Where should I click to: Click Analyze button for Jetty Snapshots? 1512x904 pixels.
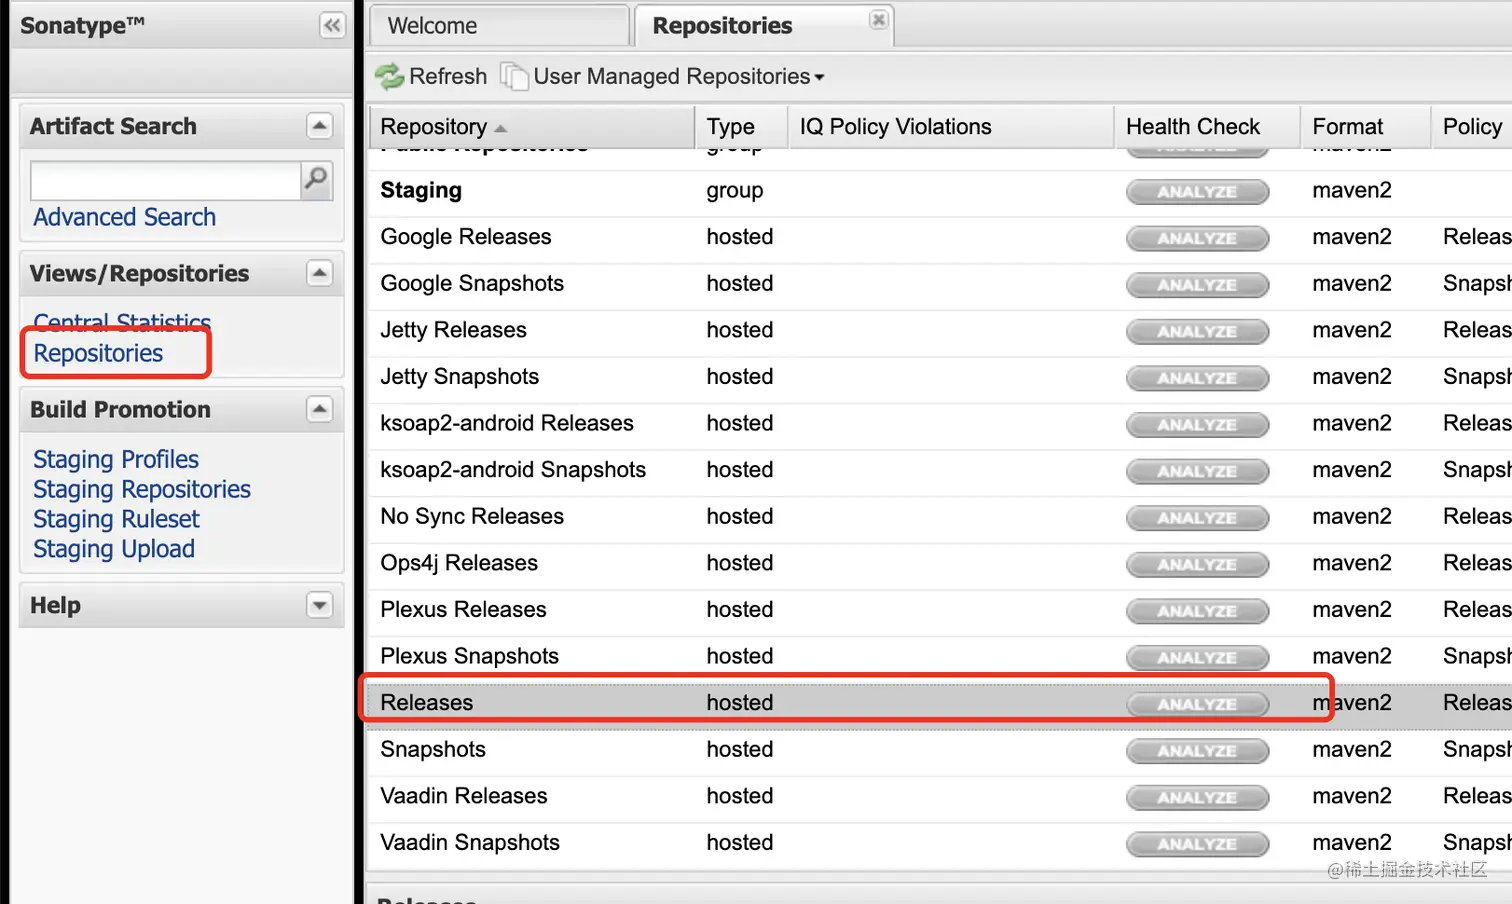click(x=1197, y=378)
